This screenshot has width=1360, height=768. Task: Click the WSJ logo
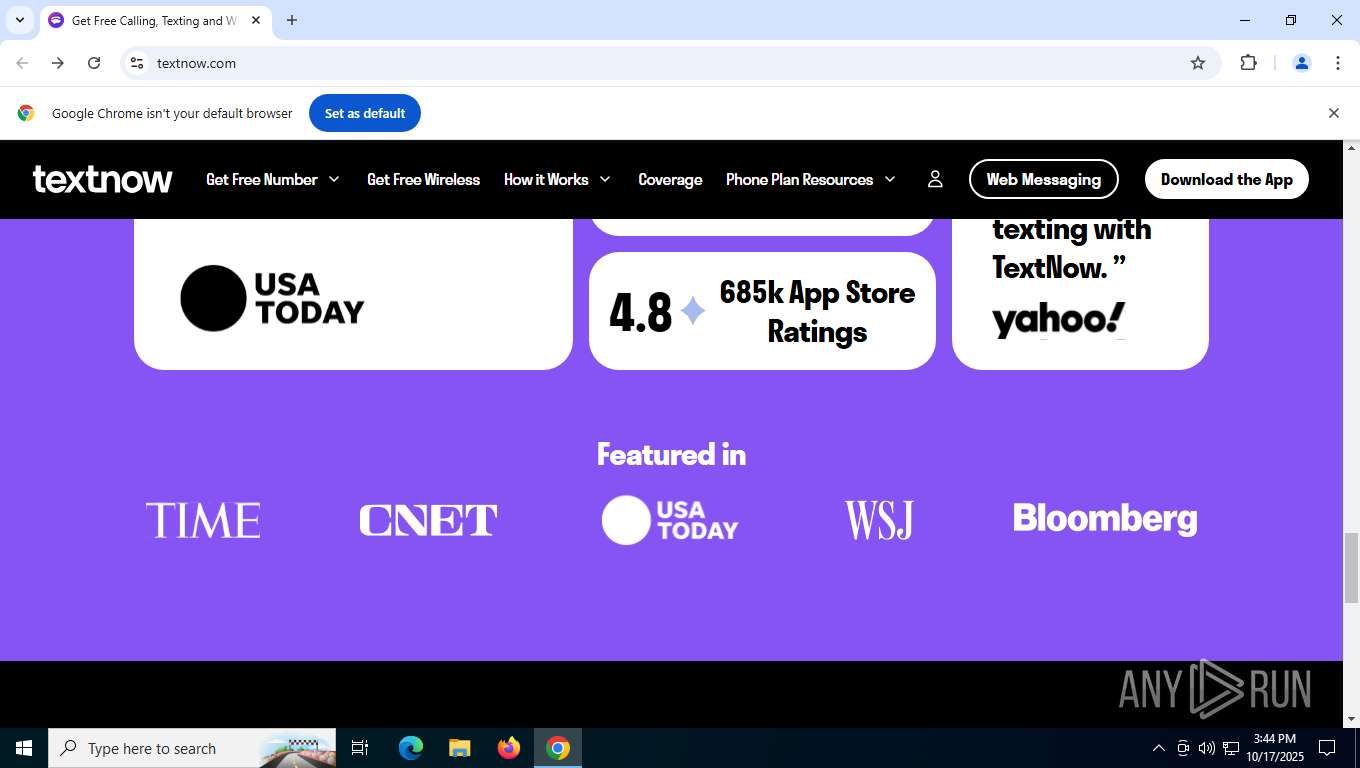[x=879, y=520]
